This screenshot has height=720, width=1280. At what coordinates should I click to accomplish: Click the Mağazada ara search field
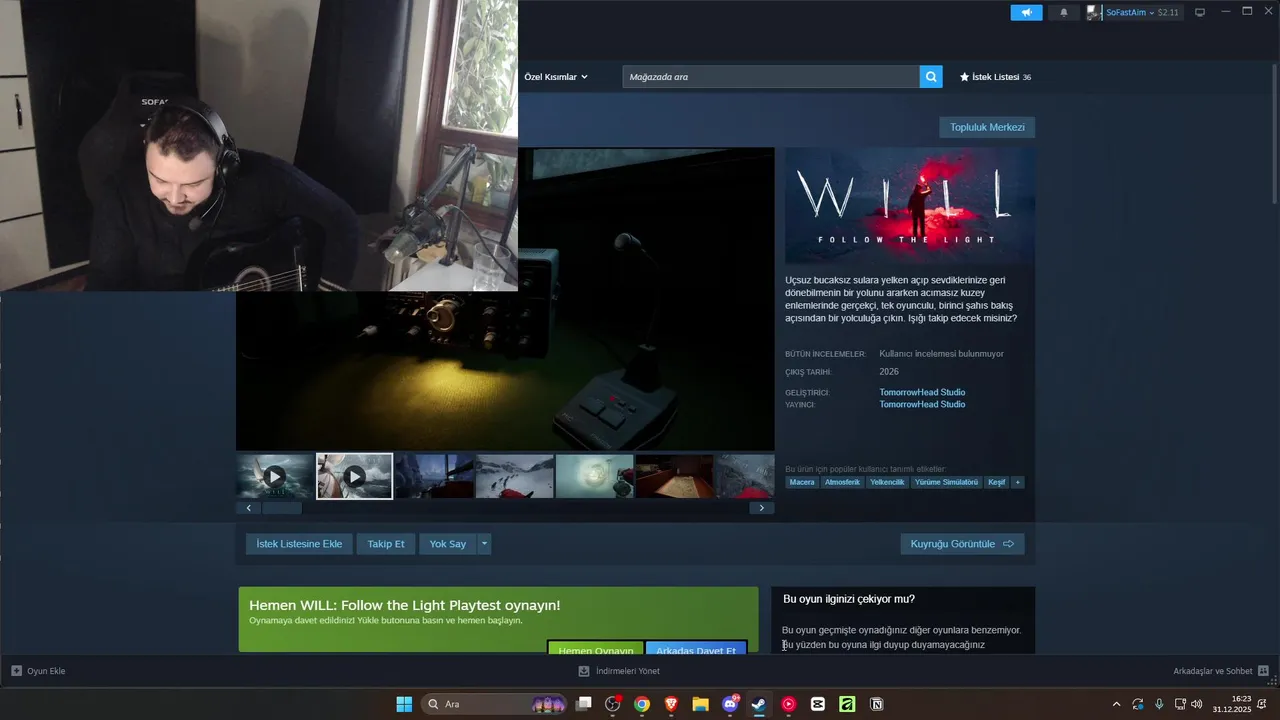pos(771,77)
